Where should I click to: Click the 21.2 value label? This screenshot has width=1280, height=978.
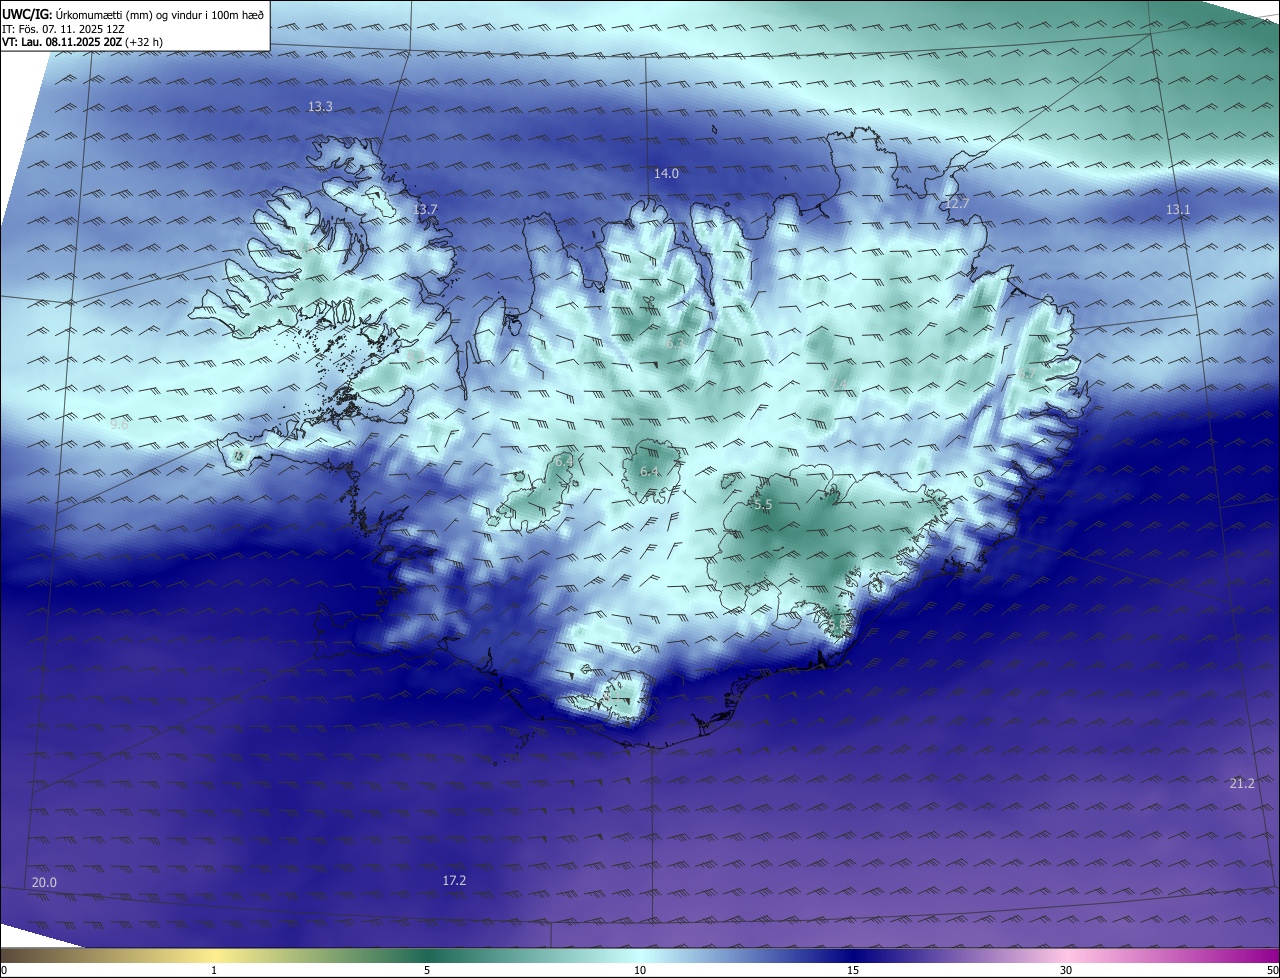1241,784
